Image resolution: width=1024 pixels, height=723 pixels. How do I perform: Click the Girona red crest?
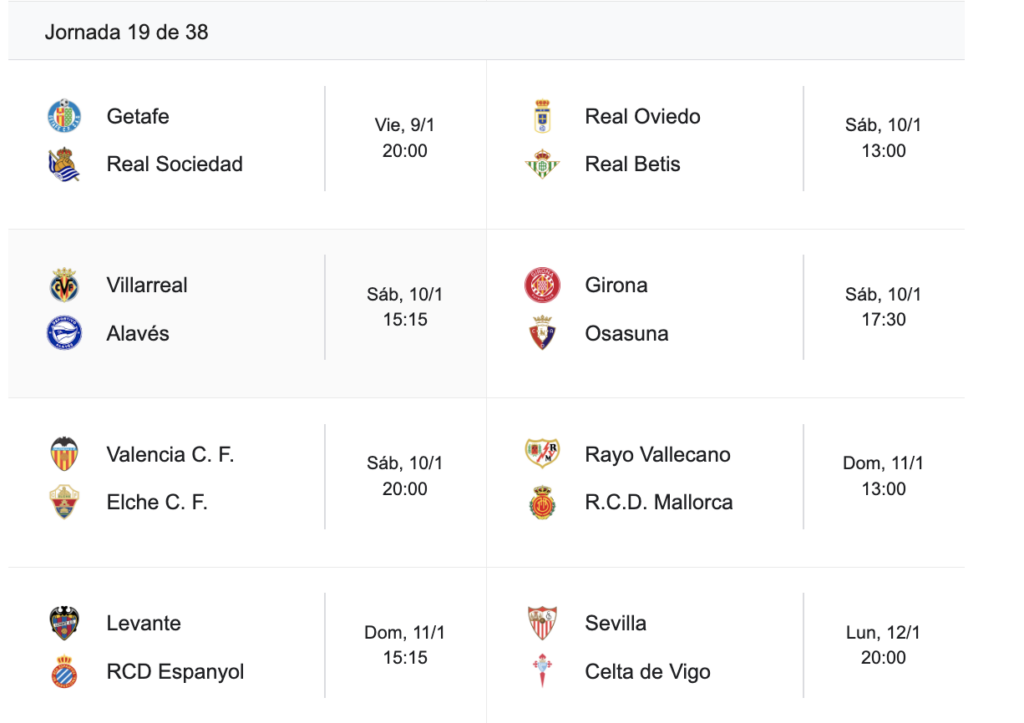(542, 285)
